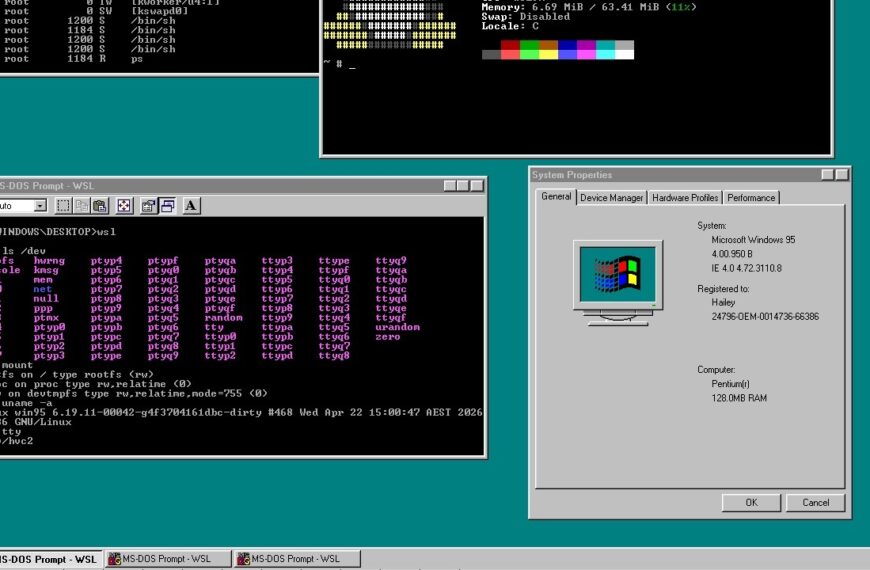
Task: Click the 'Pentium(r)' computer text
Action: [730, 384]
